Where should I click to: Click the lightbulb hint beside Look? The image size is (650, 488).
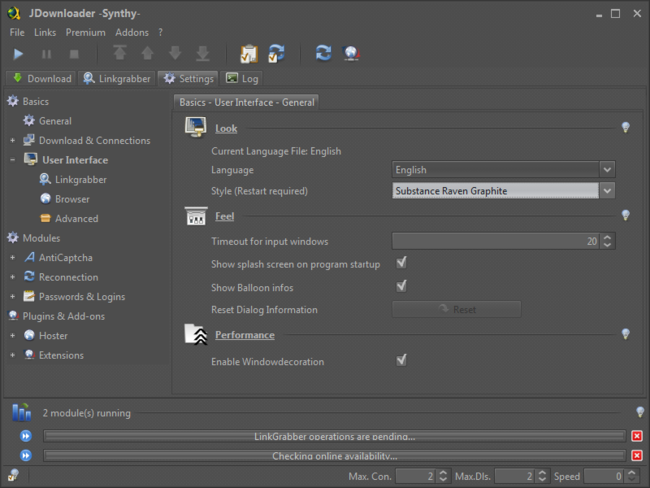(626, 127)
